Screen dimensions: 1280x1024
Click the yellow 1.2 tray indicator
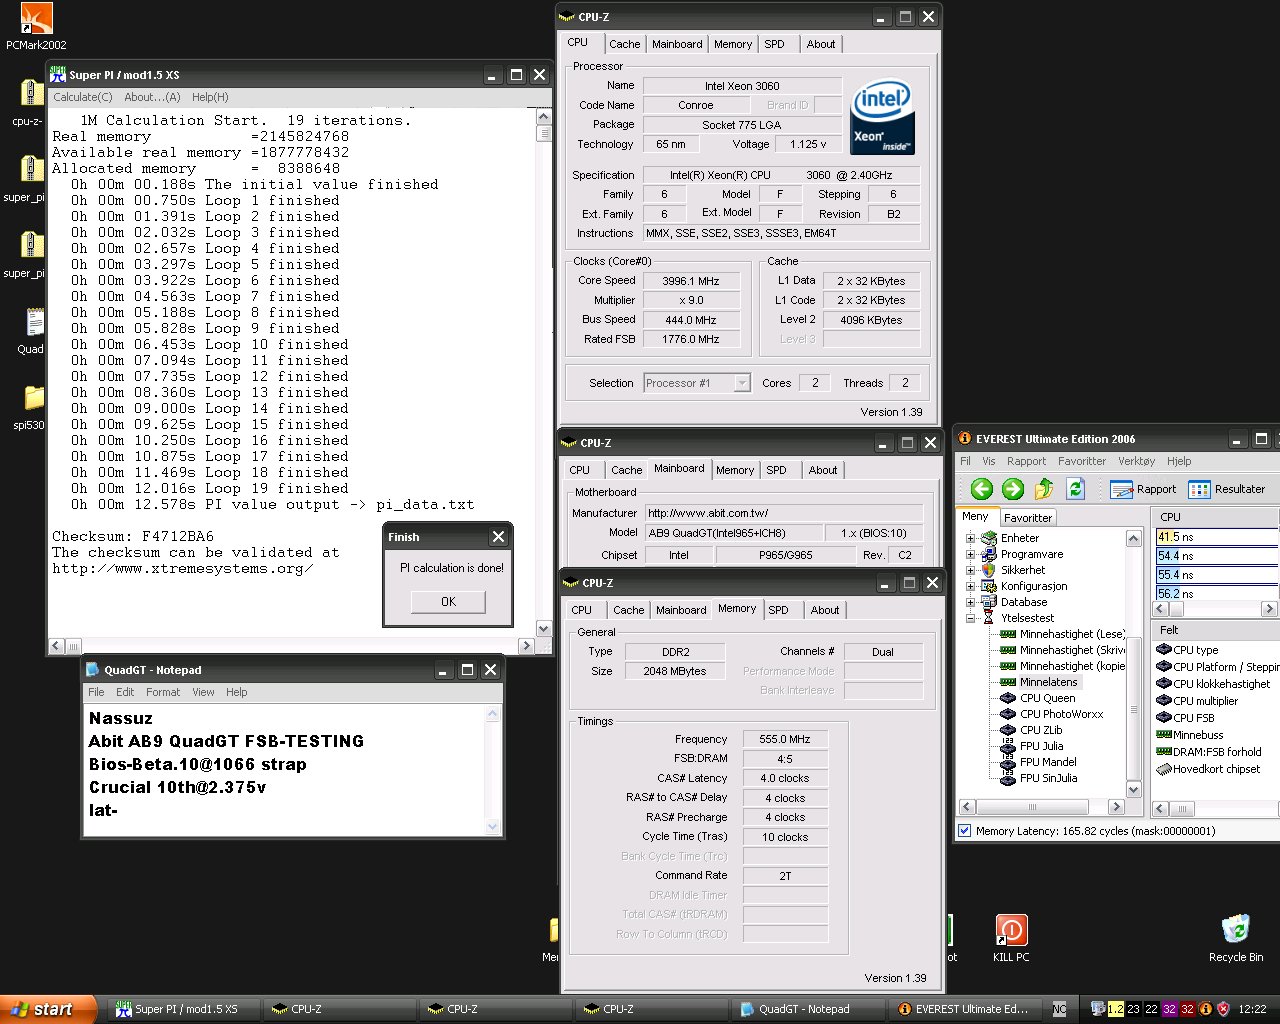click(1116, 1009)
